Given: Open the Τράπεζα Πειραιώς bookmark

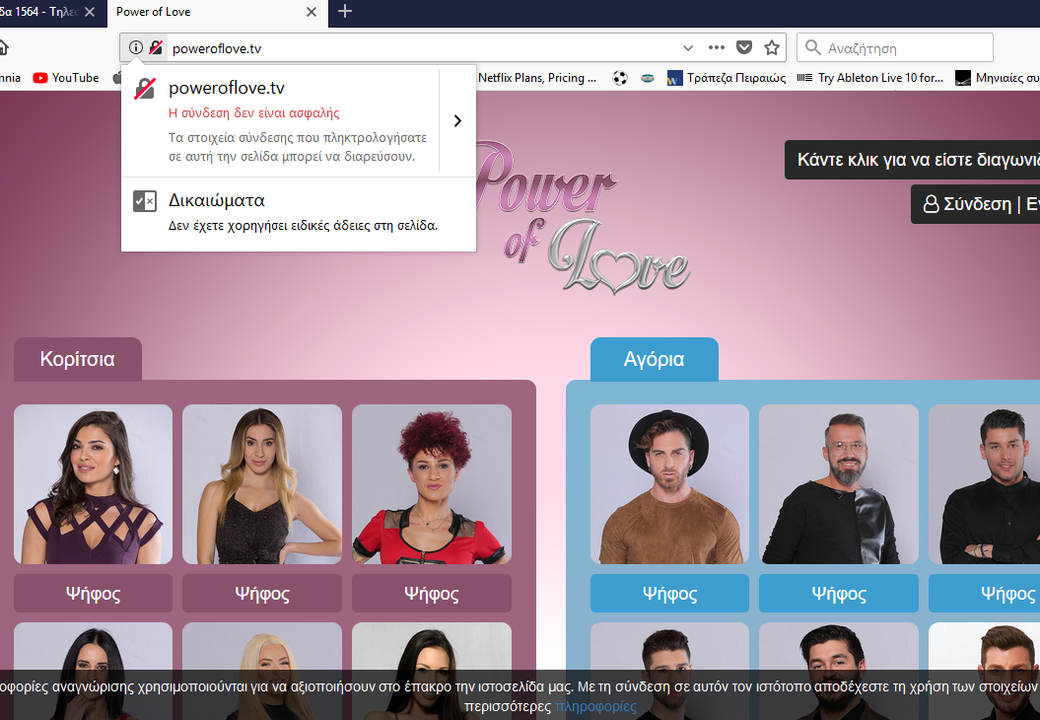Looking at the screenshot, I should [726, 78].
